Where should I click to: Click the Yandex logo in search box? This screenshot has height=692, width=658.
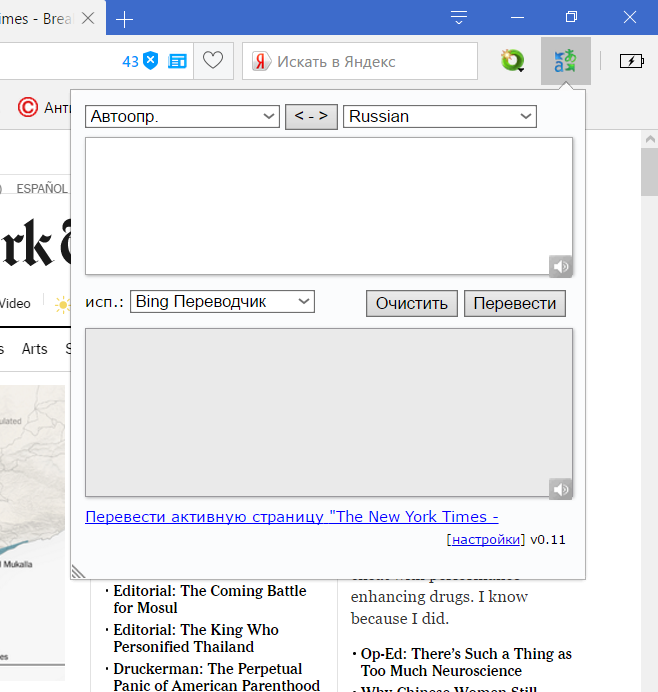[x=261, y=61]
